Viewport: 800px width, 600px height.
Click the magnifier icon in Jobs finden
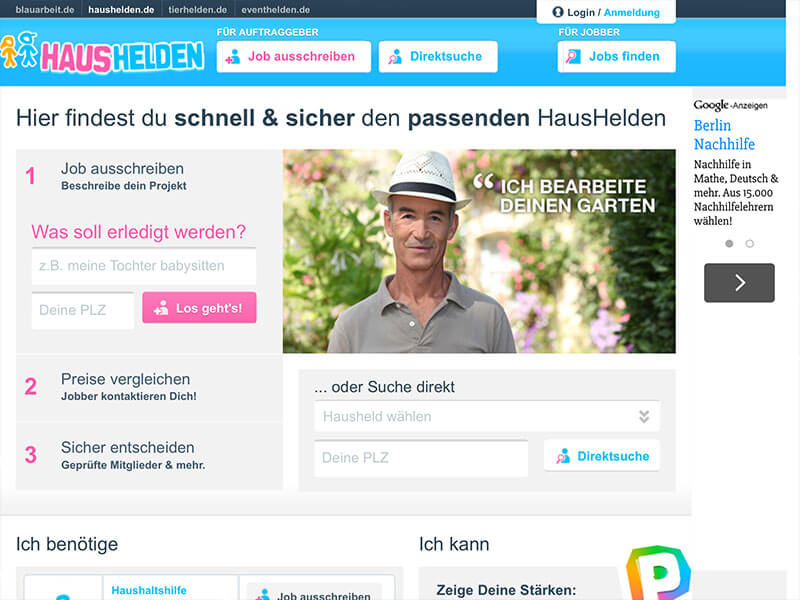click(573, 57)
